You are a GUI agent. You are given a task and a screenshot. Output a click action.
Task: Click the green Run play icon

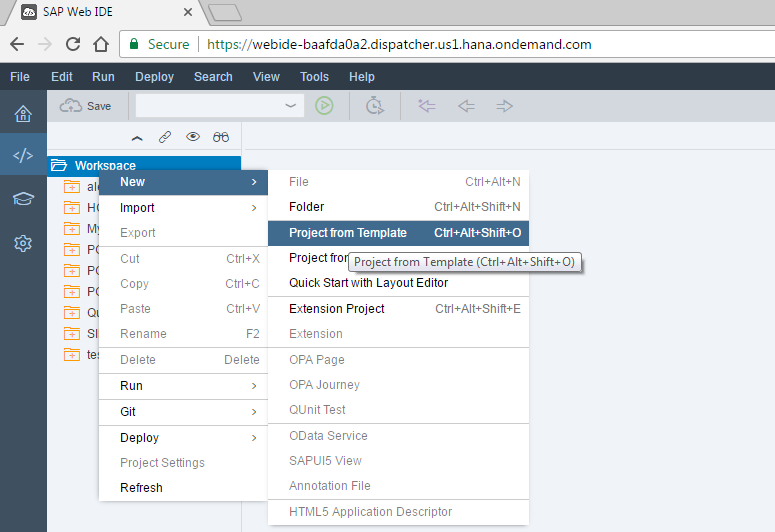coord(324,106)
